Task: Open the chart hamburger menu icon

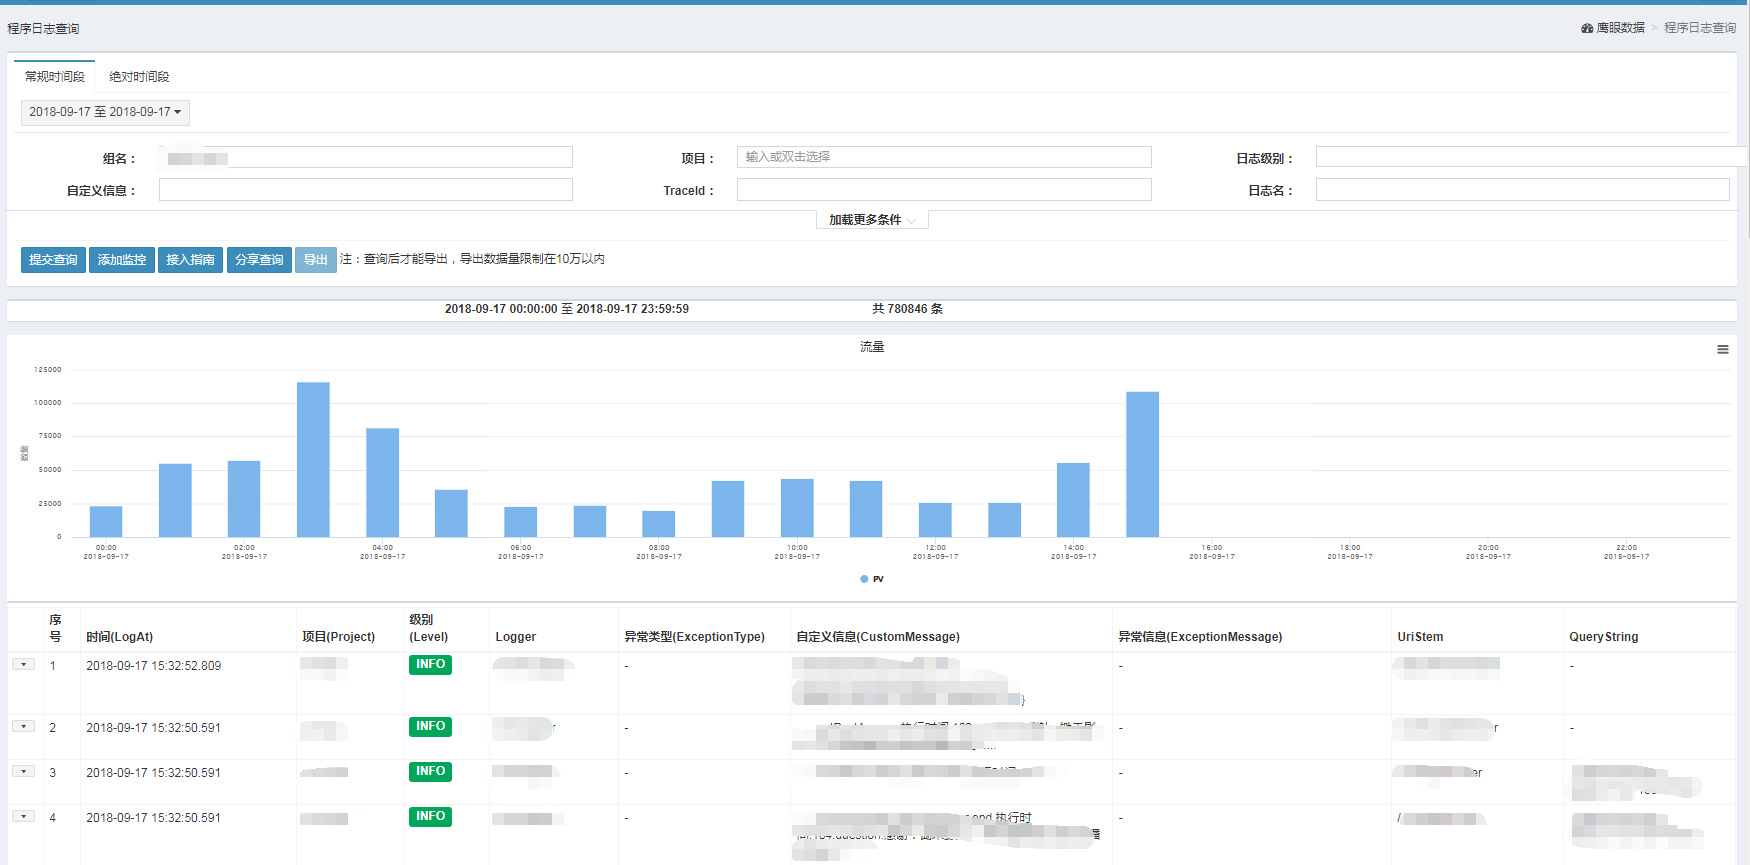Action: click(x=1723, y=349)
